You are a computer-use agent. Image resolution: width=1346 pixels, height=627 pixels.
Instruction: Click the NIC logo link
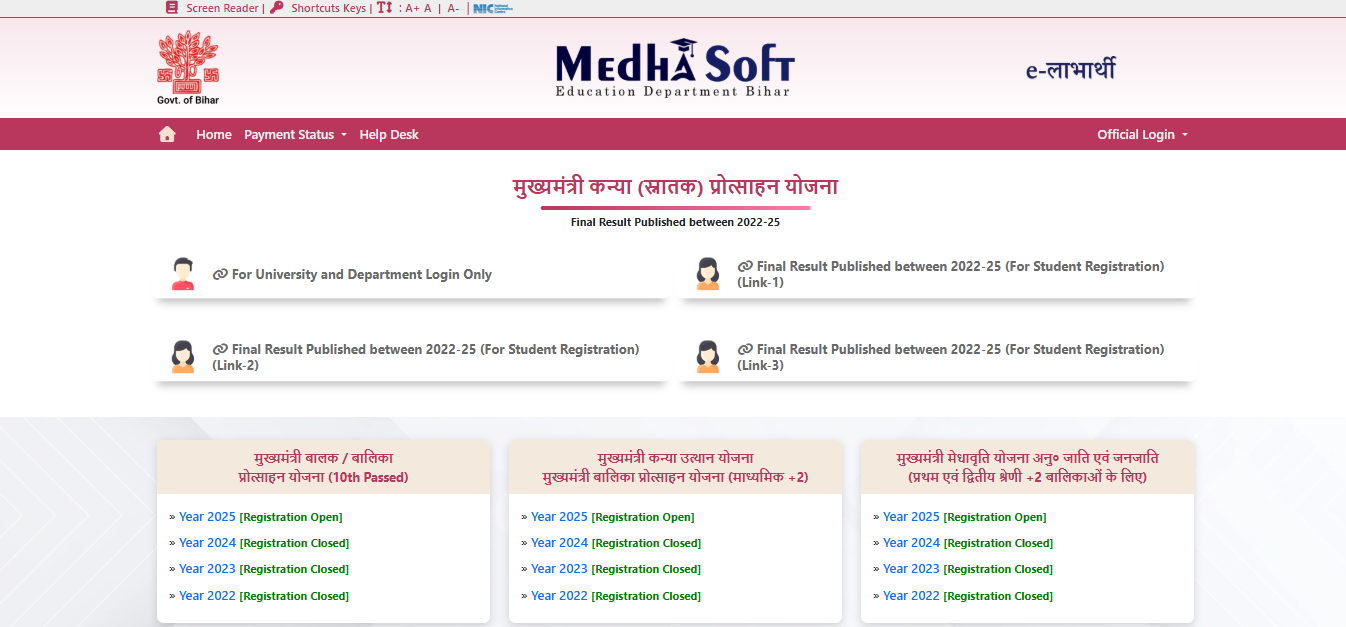pos(491,8)
